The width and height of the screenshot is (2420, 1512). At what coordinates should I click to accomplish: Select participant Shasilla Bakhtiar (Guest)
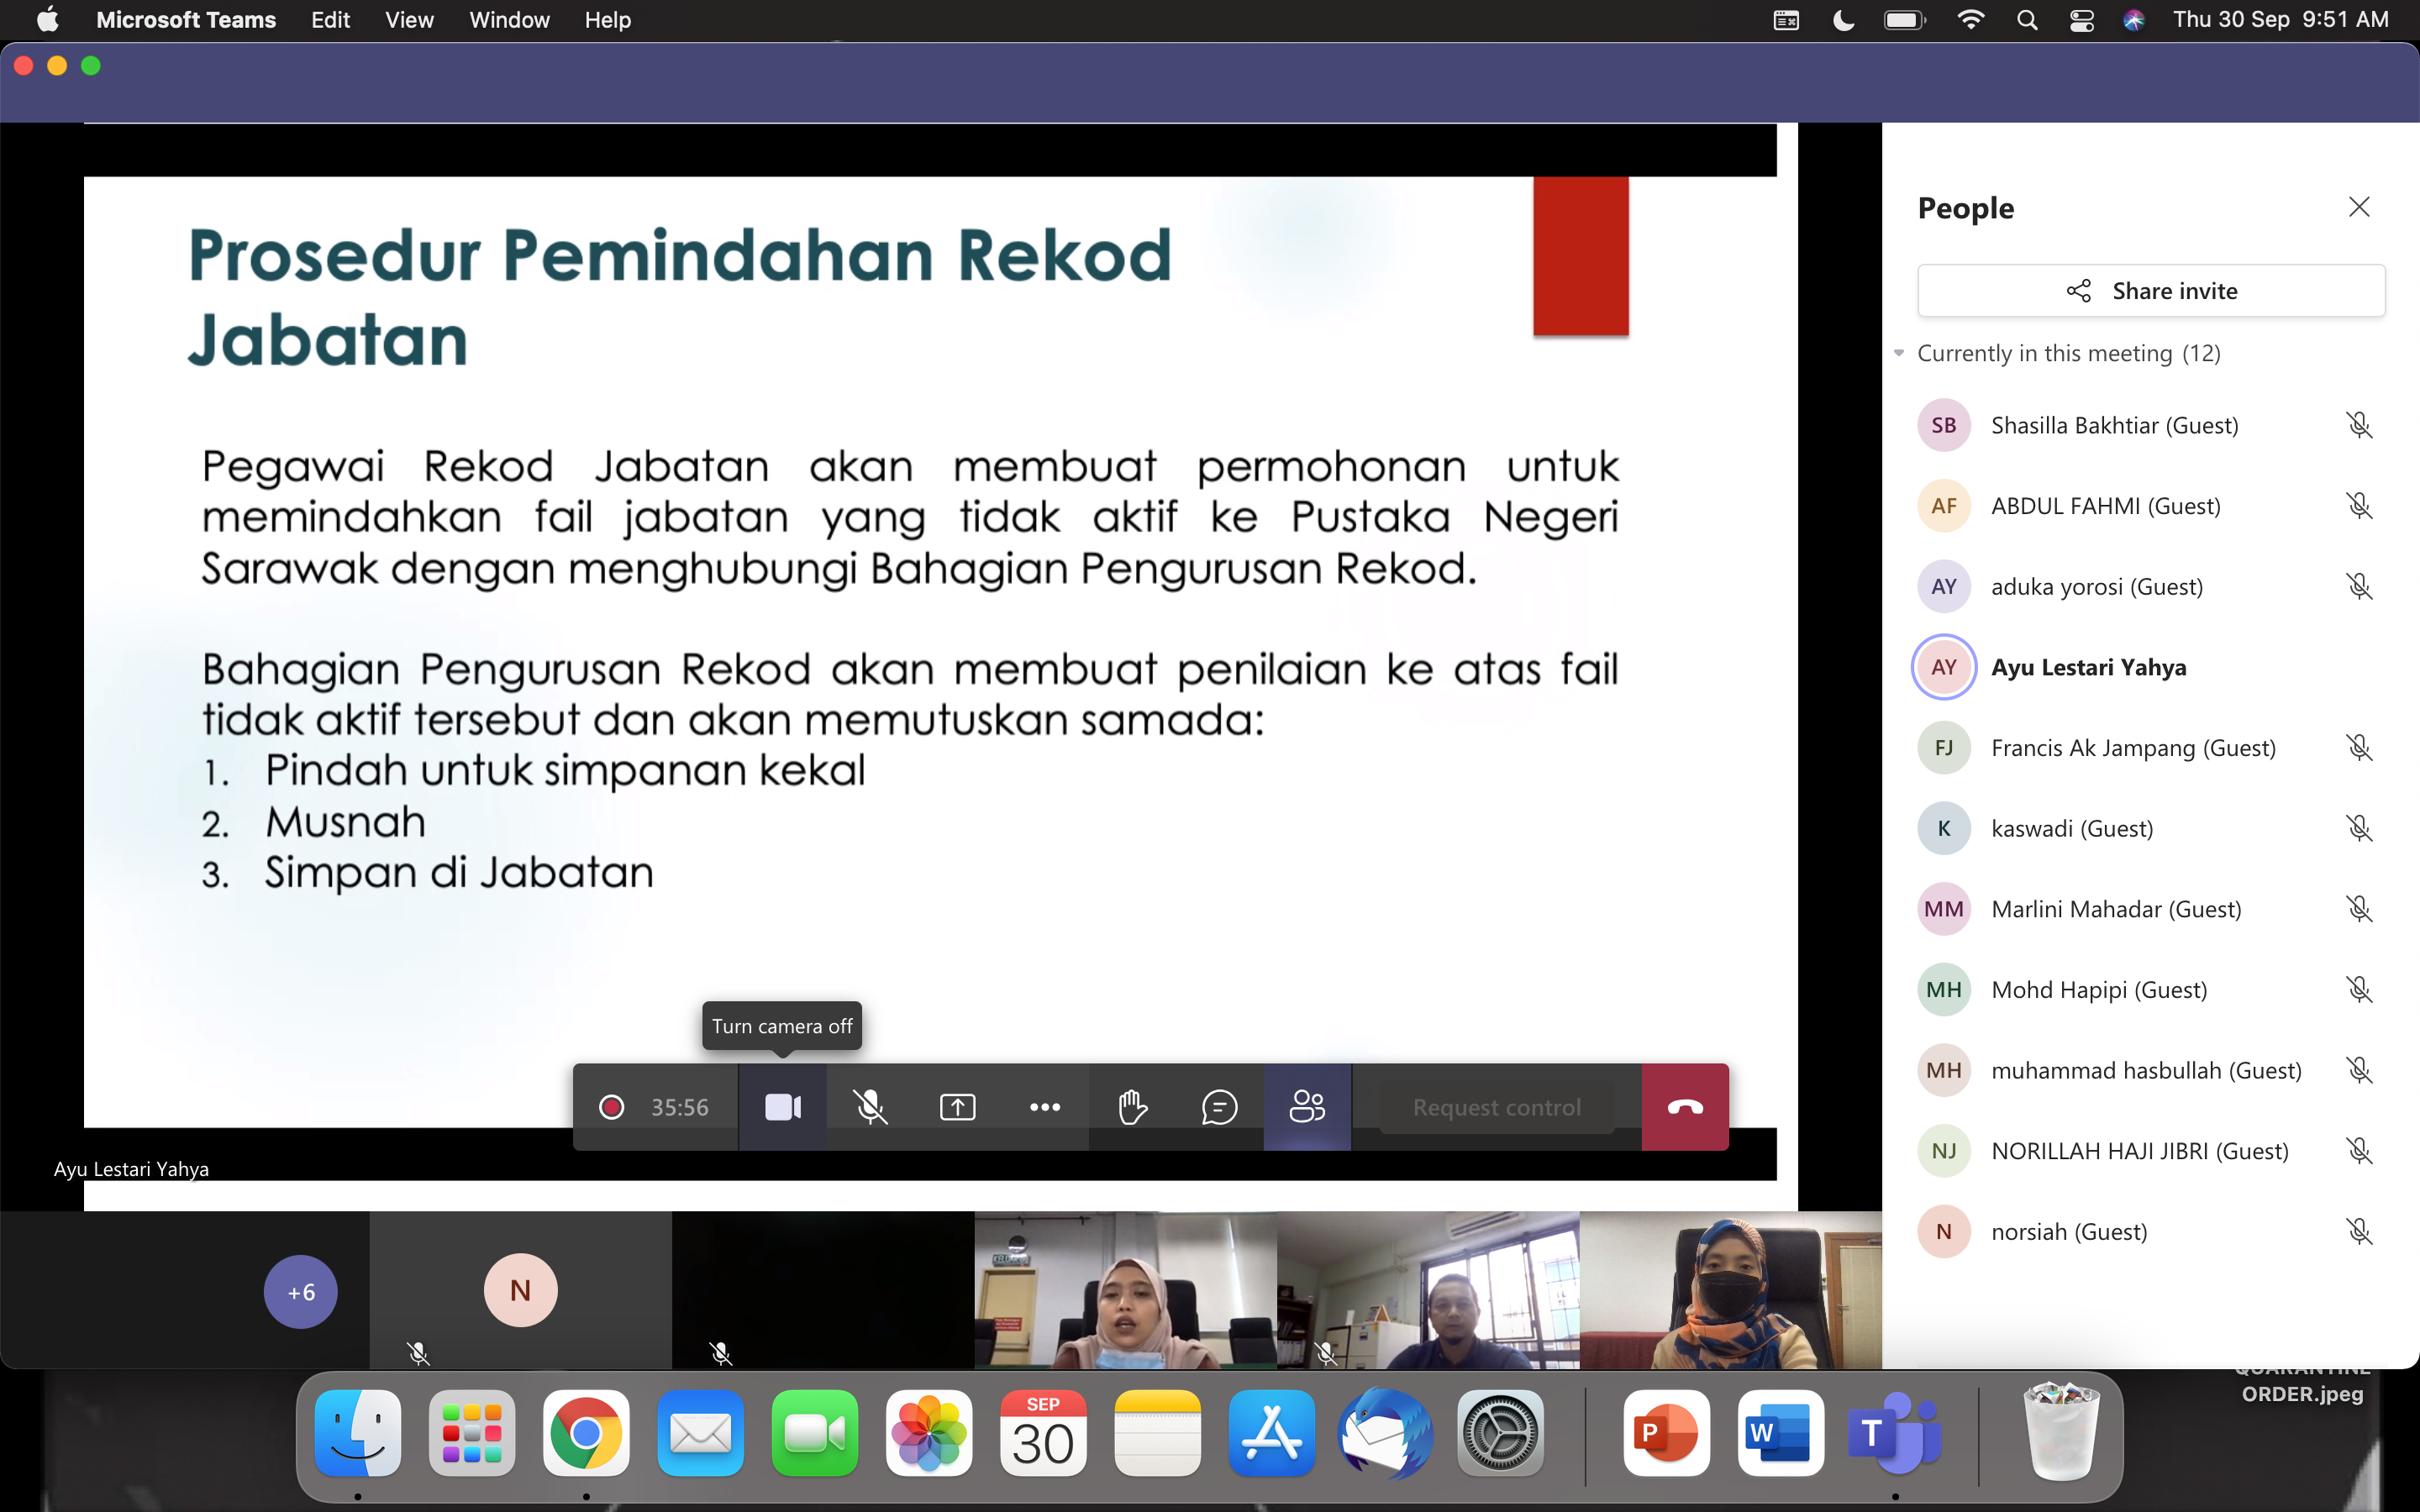pos(2150,425)
